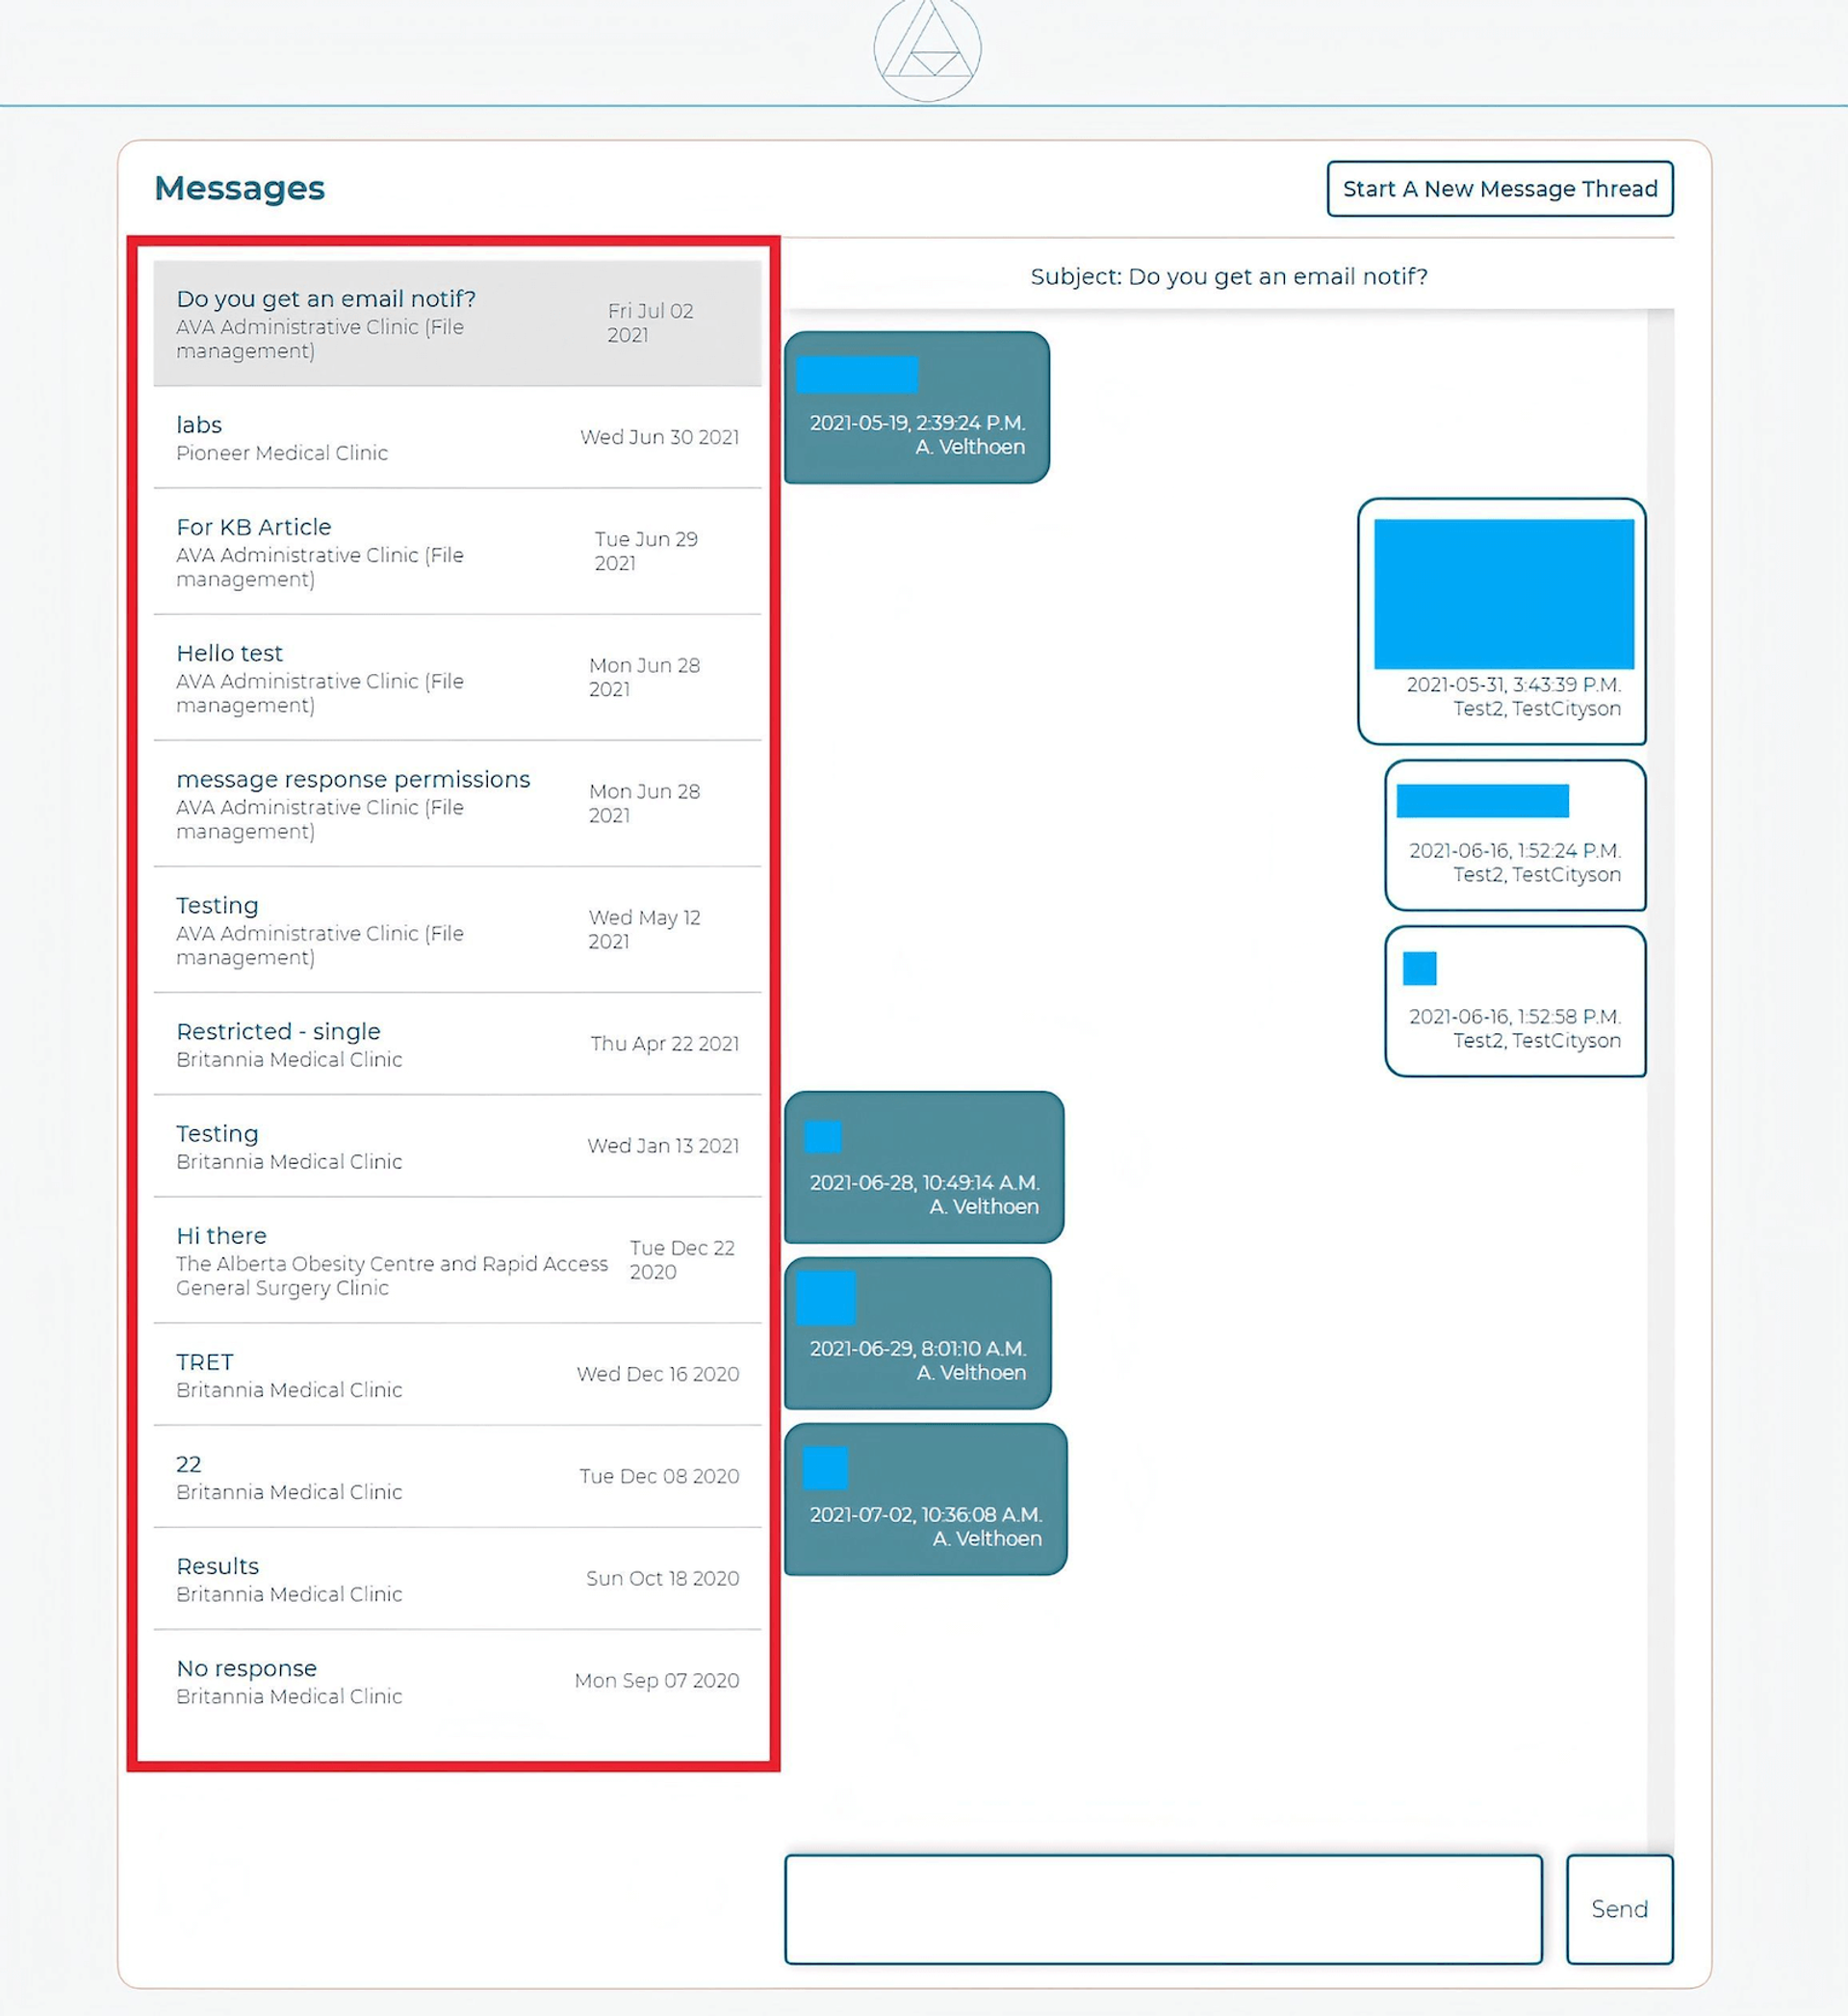
Task: Select the 'For KB Article' thread
Action: [457, 552]
